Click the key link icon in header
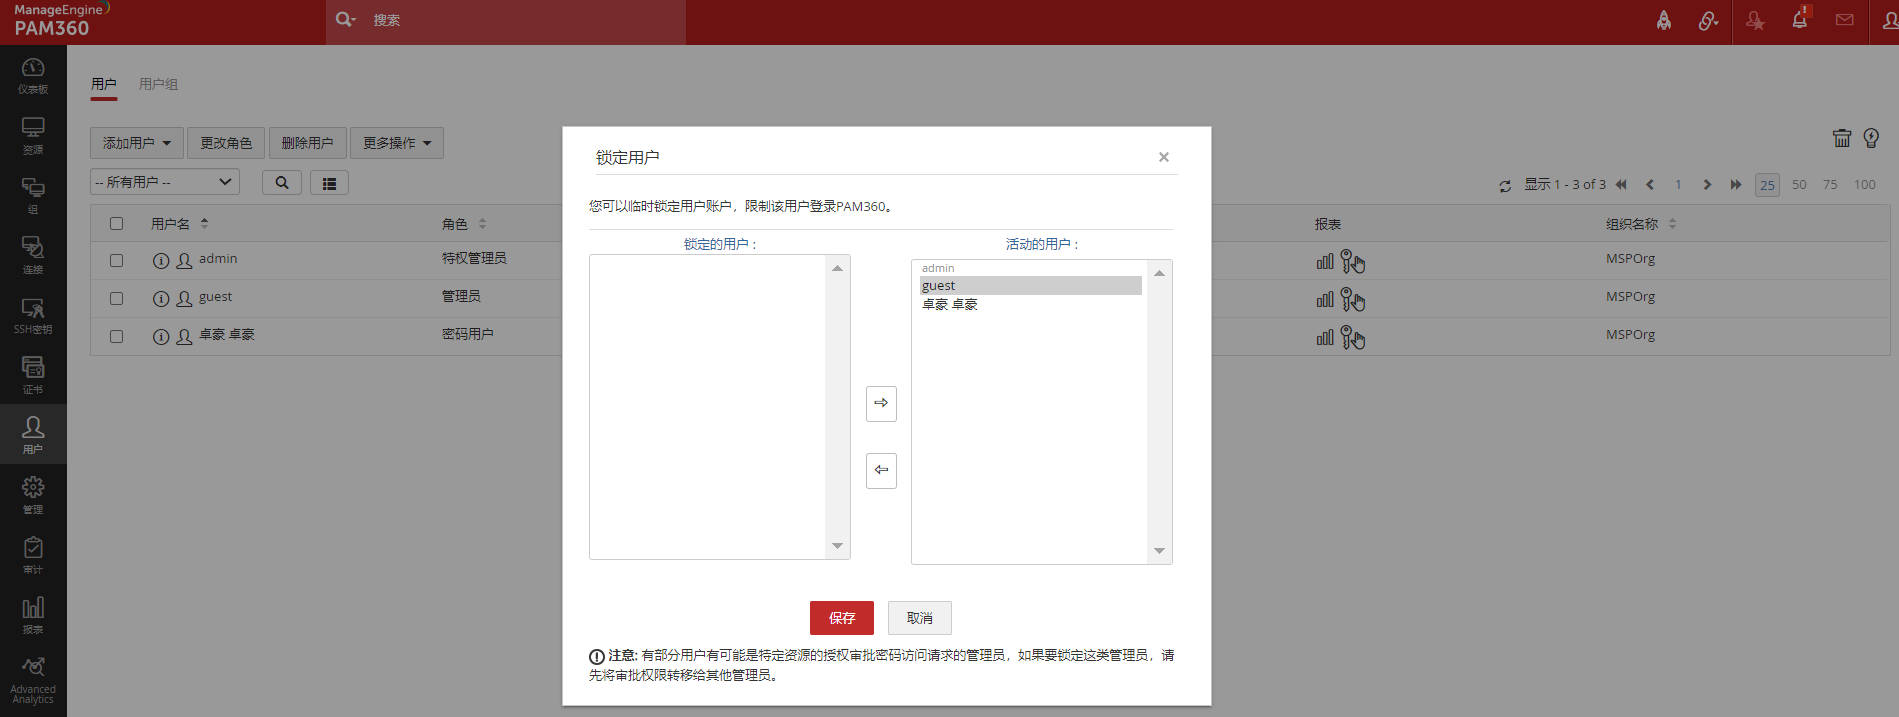This screenshot has width=1899, height=717. (x=1708, y=20)
